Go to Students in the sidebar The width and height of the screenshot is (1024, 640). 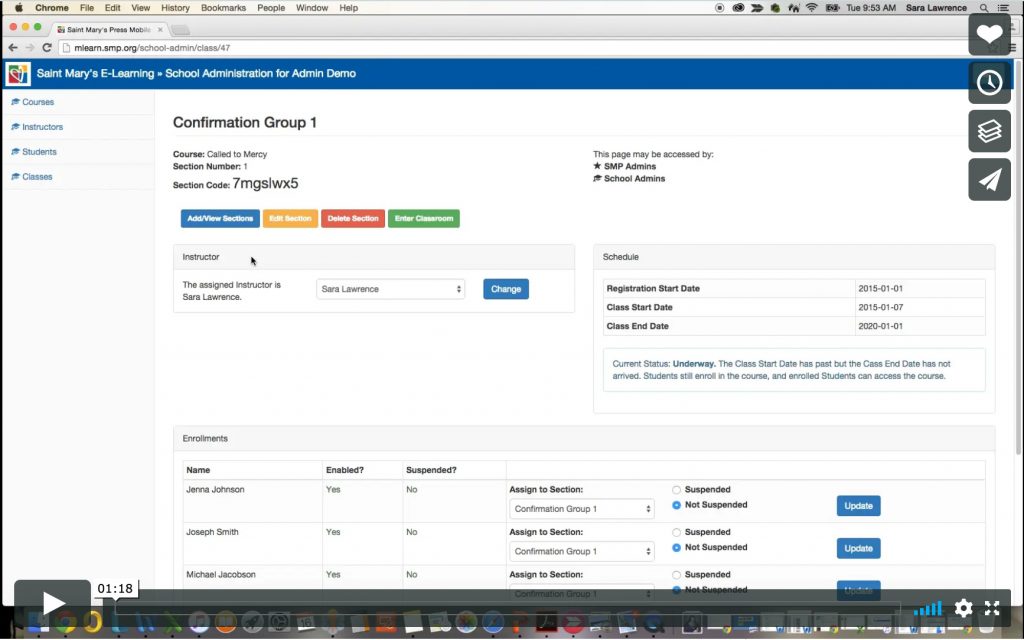(x=39, y=152)
